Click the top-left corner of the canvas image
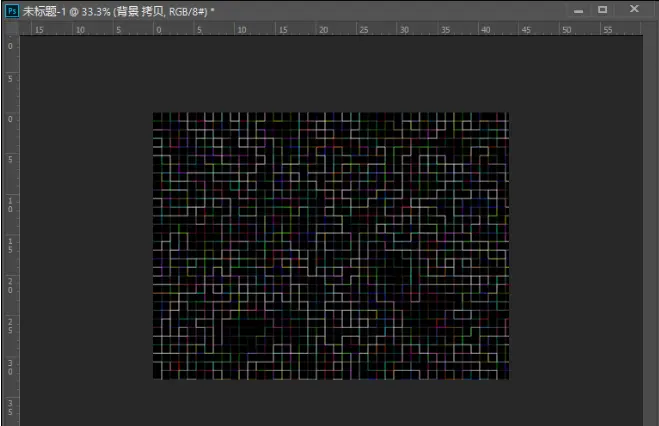The image size is (659, 426). tap(153, 113)
